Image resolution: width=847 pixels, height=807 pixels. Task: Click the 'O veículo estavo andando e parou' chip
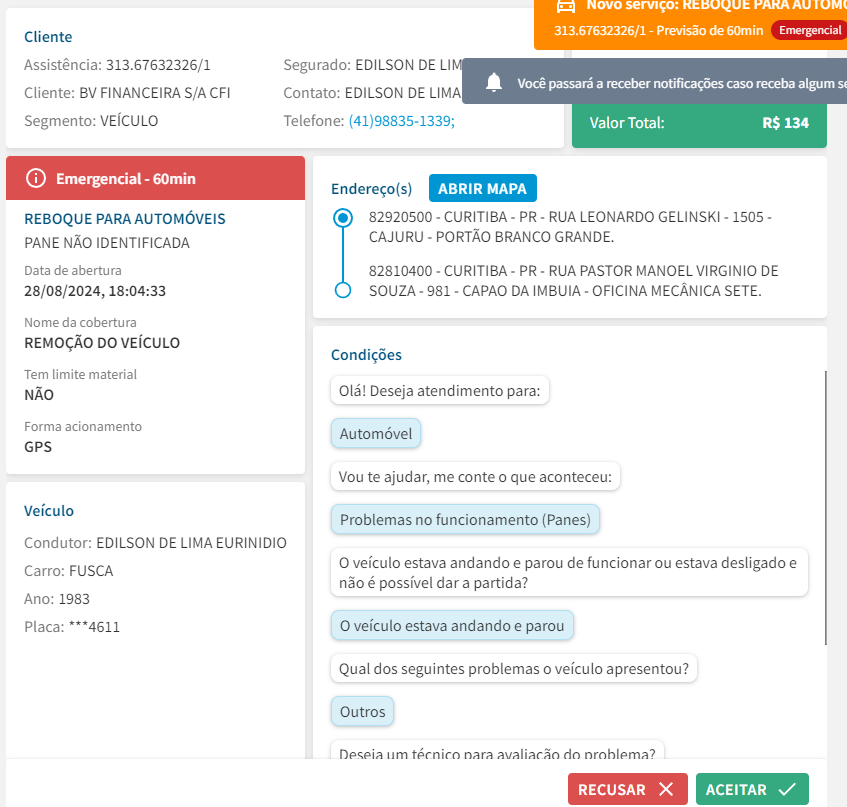pos(452,626)
